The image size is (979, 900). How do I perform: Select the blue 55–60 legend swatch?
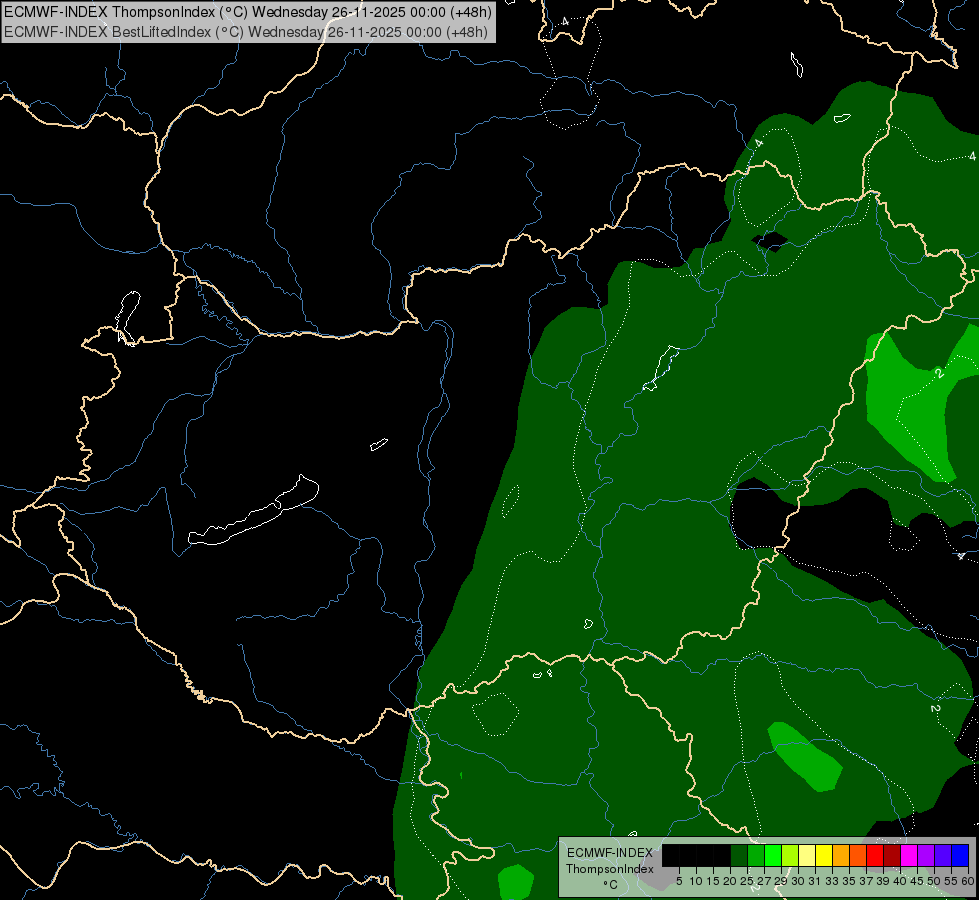coord(960,855)
